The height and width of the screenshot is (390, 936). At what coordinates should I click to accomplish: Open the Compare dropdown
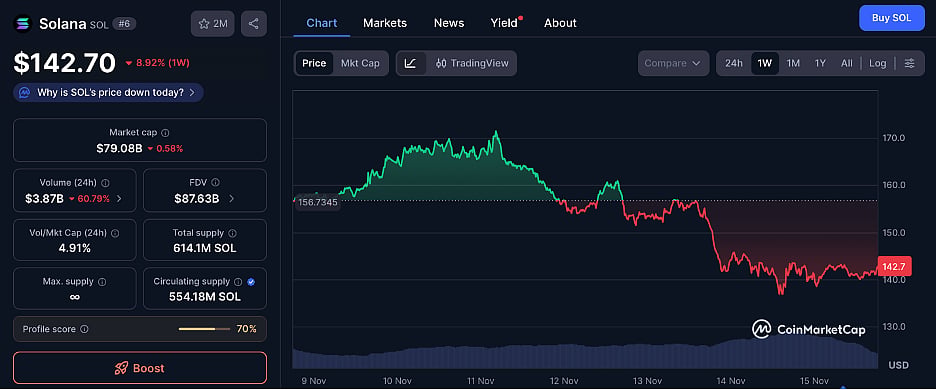click(x=673, y=63)
